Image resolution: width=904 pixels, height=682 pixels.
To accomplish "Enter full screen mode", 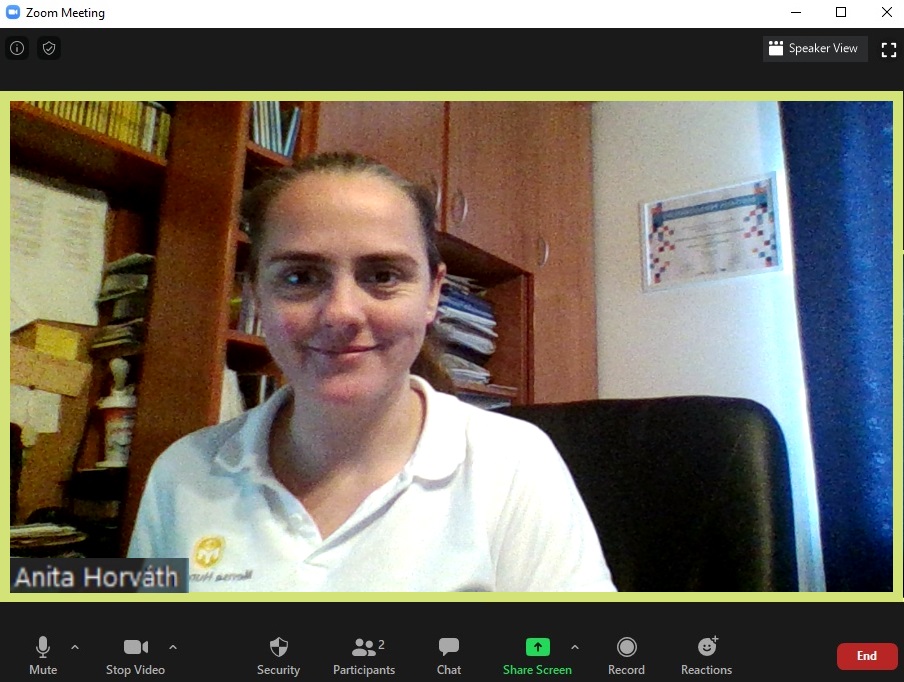I will coord(888,49).
